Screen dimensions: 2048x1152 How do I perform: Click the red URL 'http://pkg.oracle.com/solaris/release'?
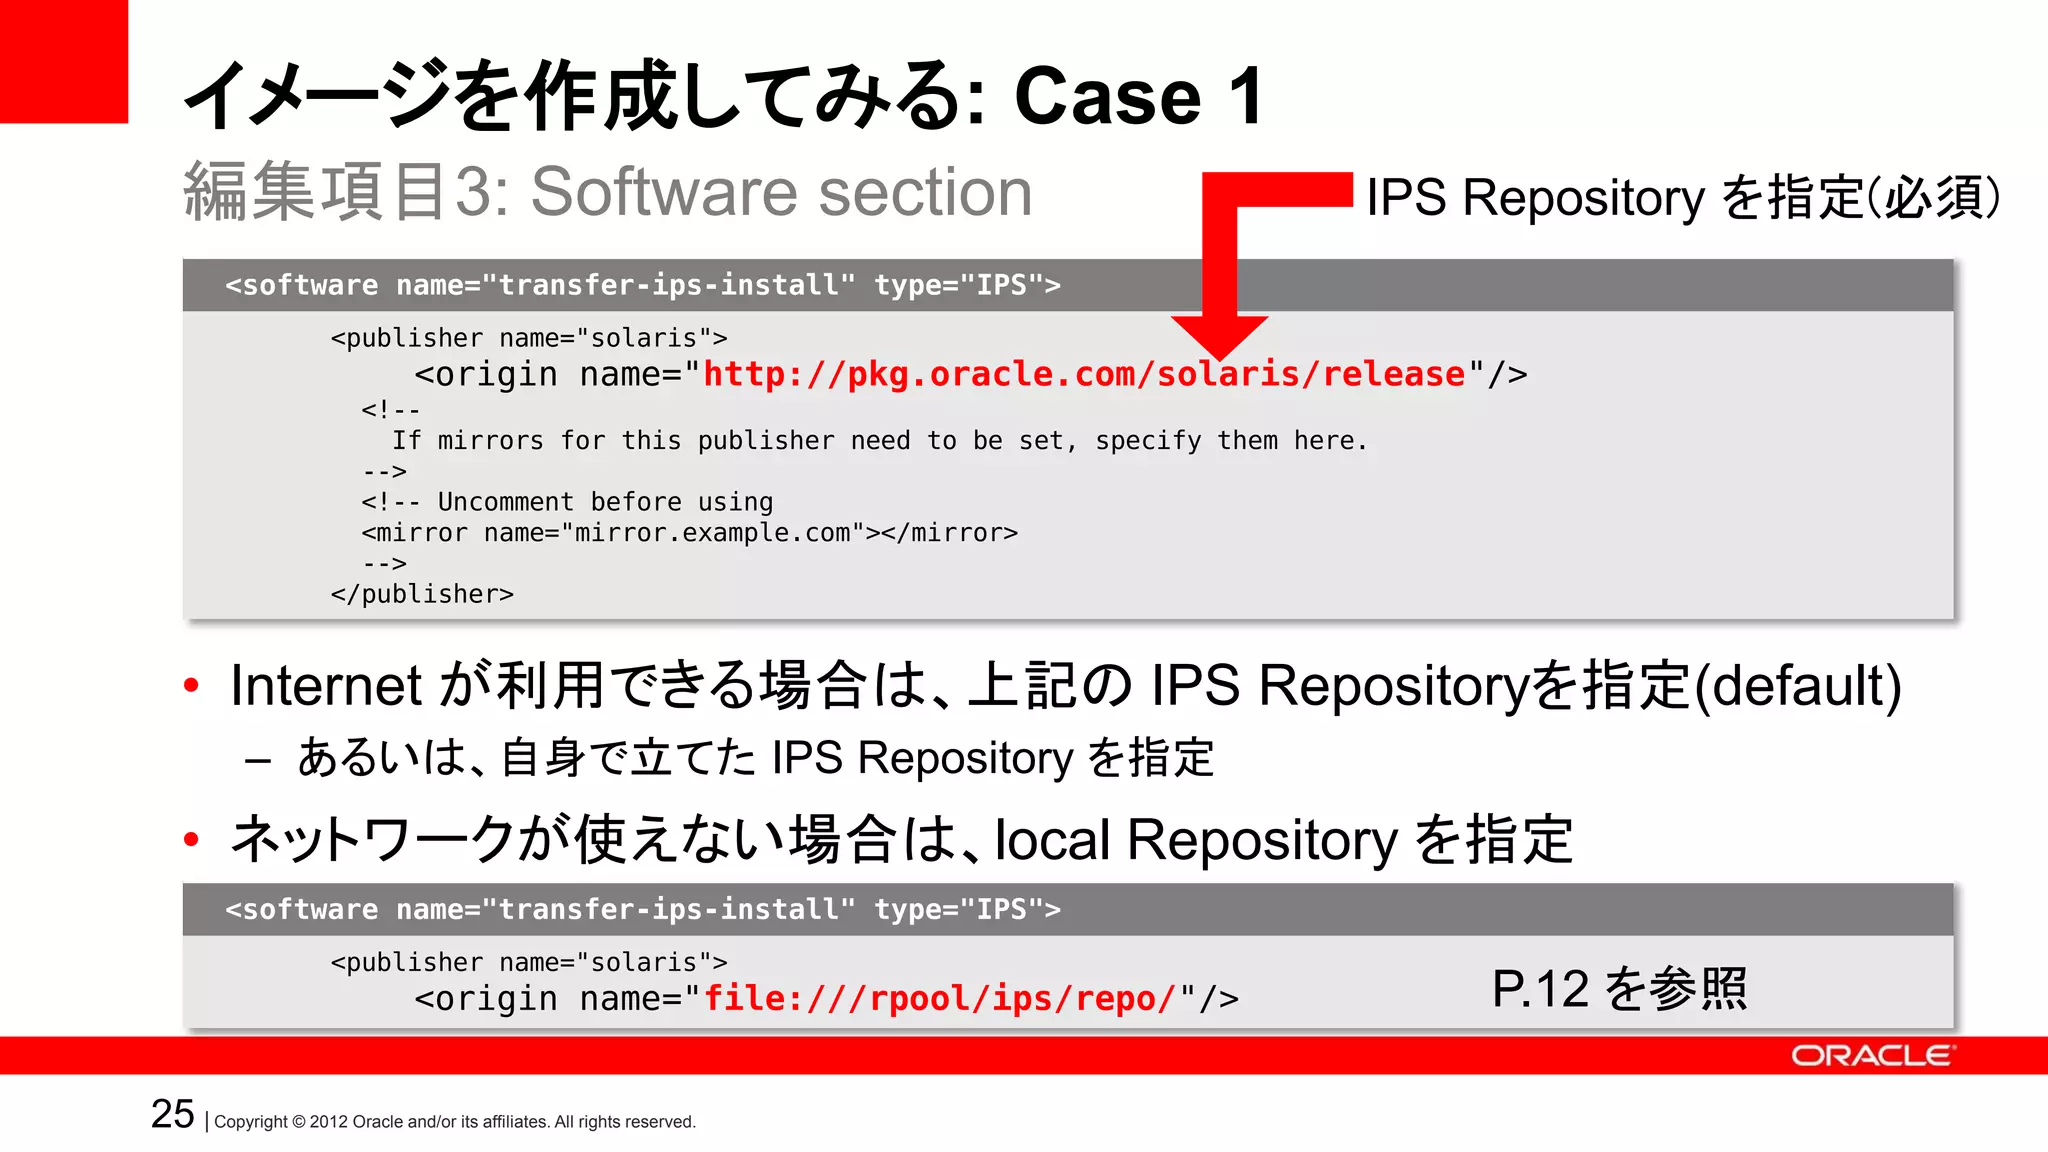1085,374
